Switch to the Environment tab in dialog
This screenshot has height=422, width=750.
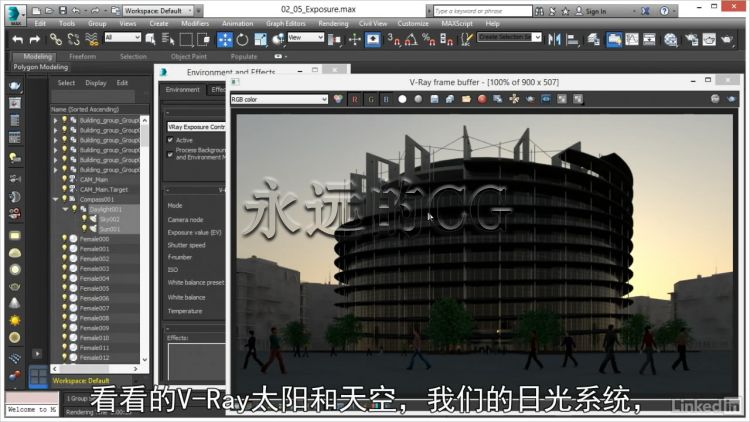click(182, 89)
